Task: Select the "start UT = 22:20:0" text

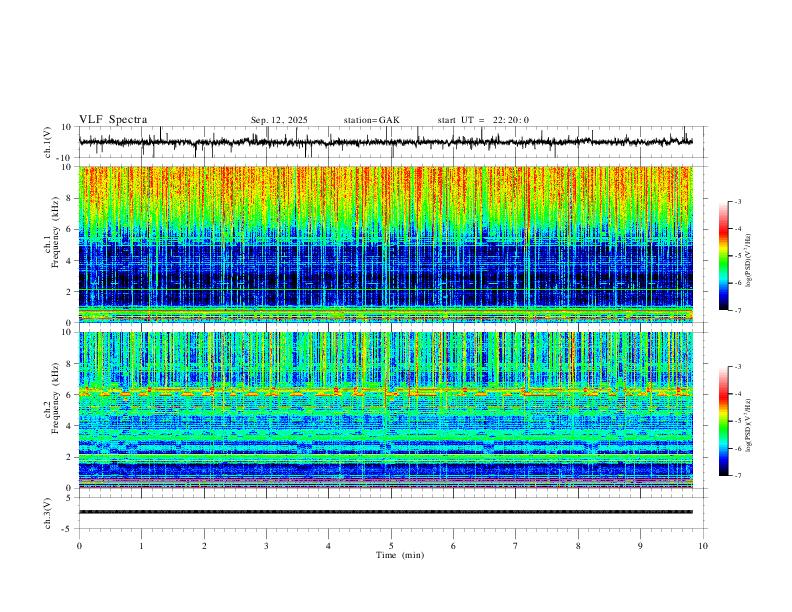Action: pos(483,120)
